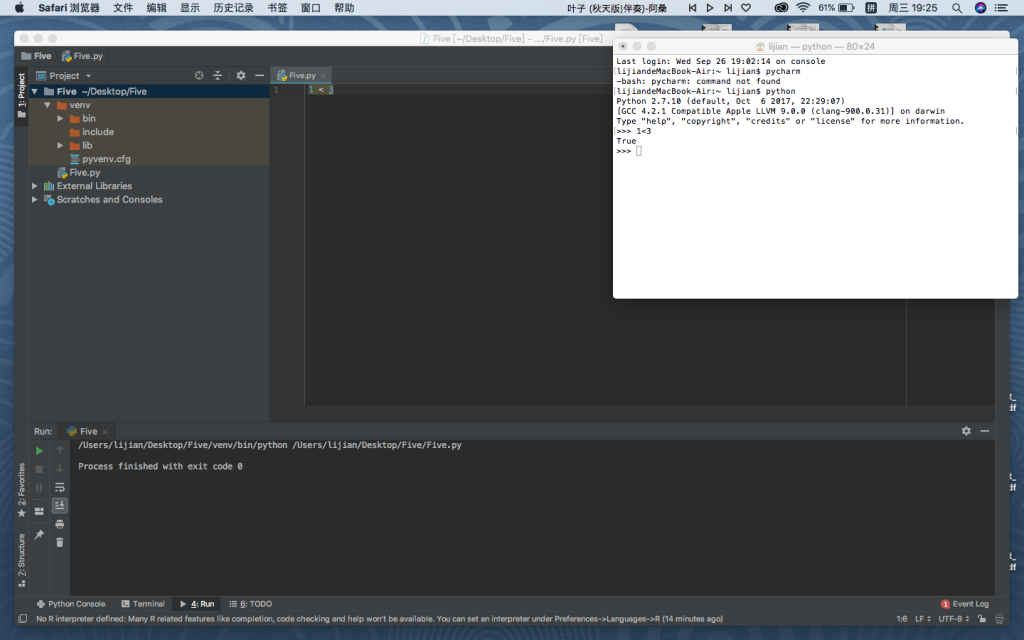Expand Scratches and Consoles
The width and height of the screenshot is (1024, 640).
click(35, 200)
